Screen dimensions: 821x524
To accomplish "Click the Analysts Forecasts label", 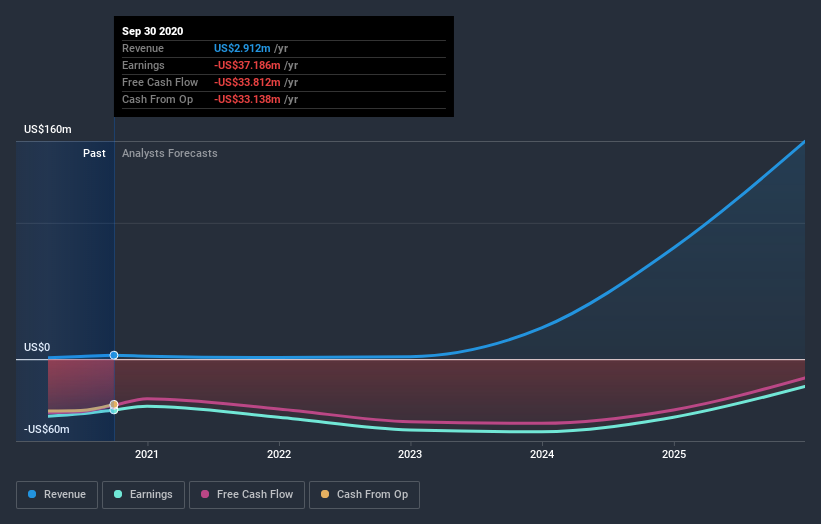I will click(x=170, y=153).
